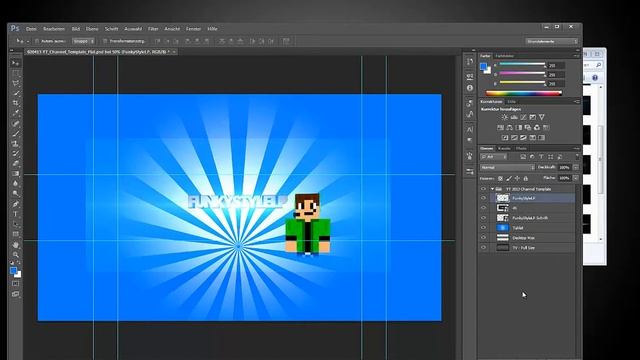This screenshot has height=360, width=640.
Task: Switch to the Farbfelder tab
Action: pos(504,56)
